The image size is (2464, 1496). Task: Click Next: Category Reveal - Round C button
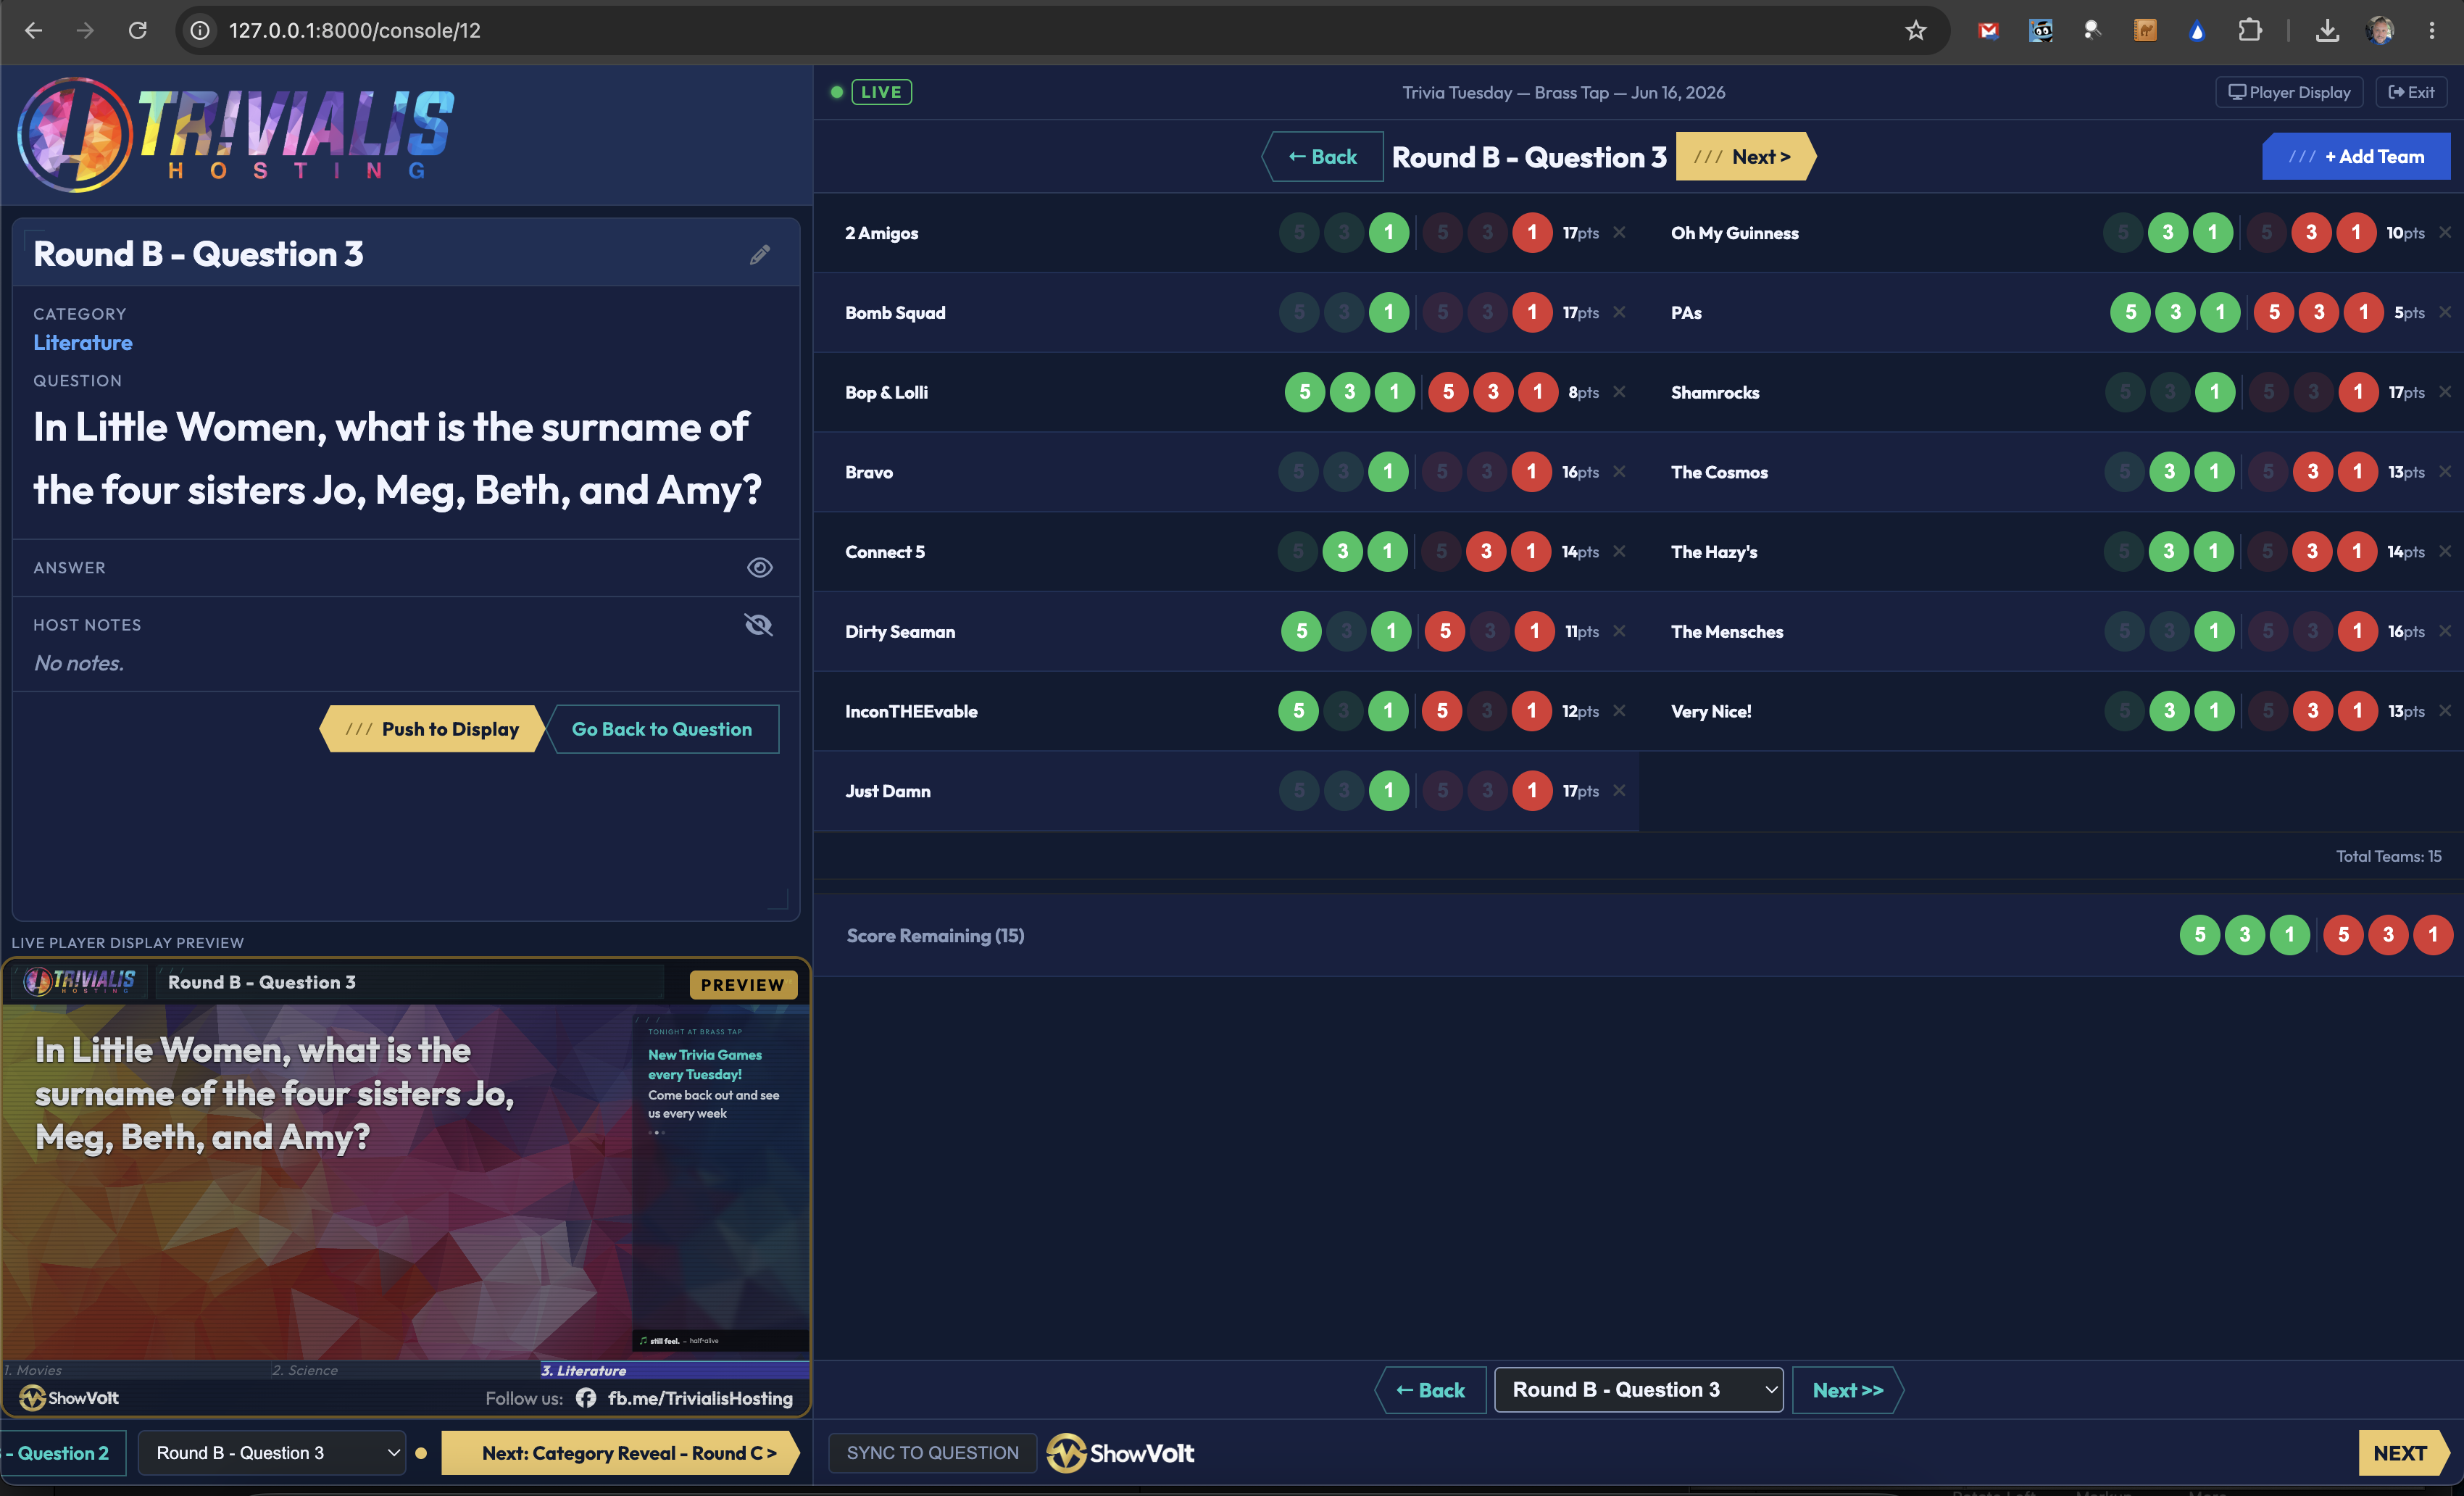point(621,1454)
